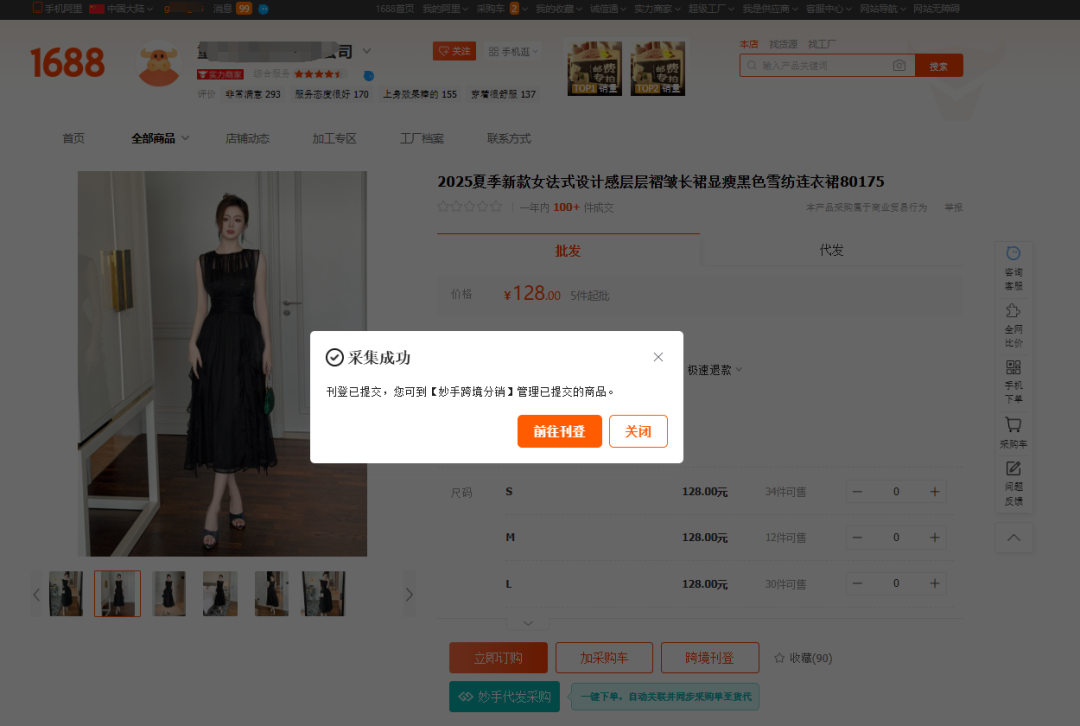
Task: Open the 工厂档案 navigation menu item
Action: coord(421,138)
